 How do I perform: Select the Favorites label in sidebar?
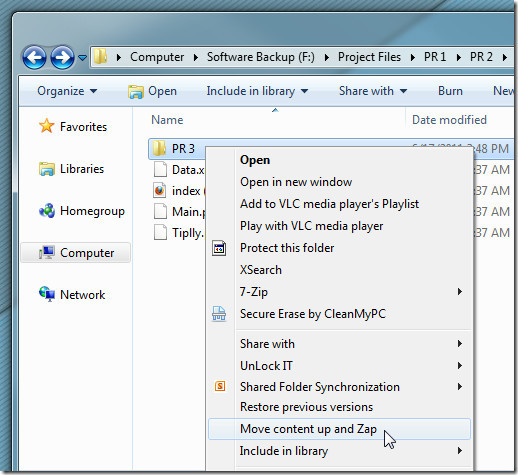(84, 127)
